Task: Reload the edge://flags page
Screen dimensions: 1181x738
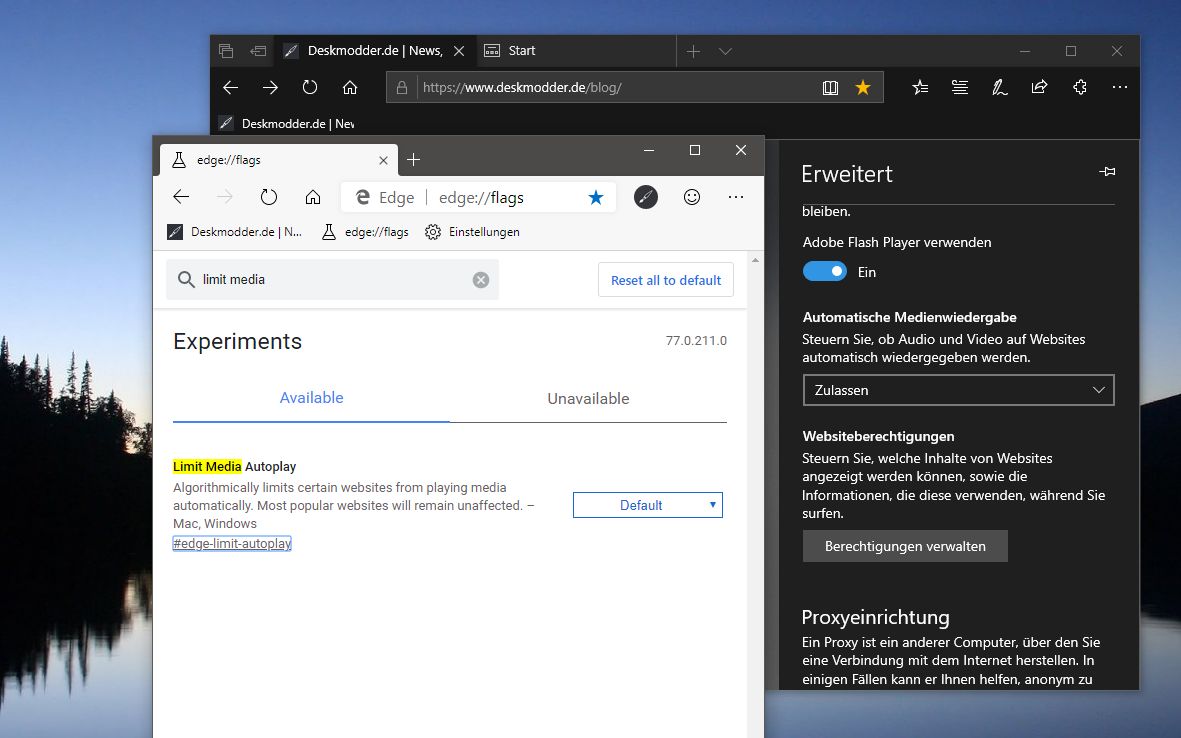Action: pyautogui.click(x=269, y=197)
